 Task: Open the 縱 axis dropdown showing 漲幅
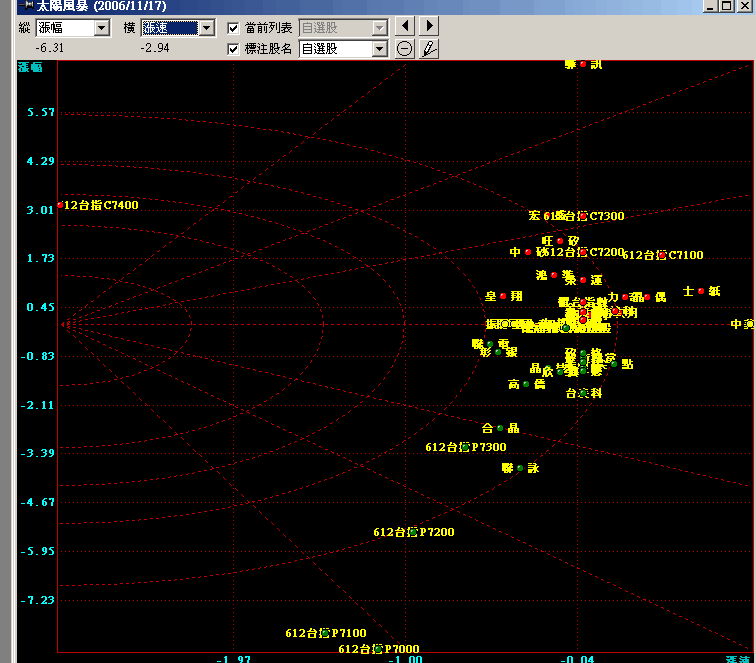click(101, 28)
